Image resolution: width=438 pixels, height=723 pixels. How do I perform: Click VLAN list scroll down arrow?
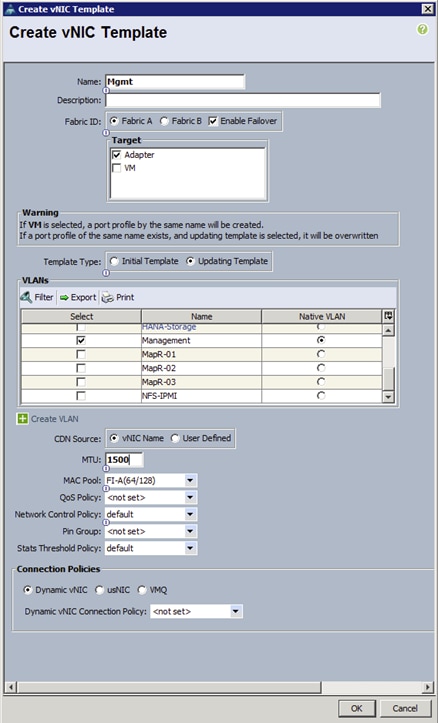point(388,397)
